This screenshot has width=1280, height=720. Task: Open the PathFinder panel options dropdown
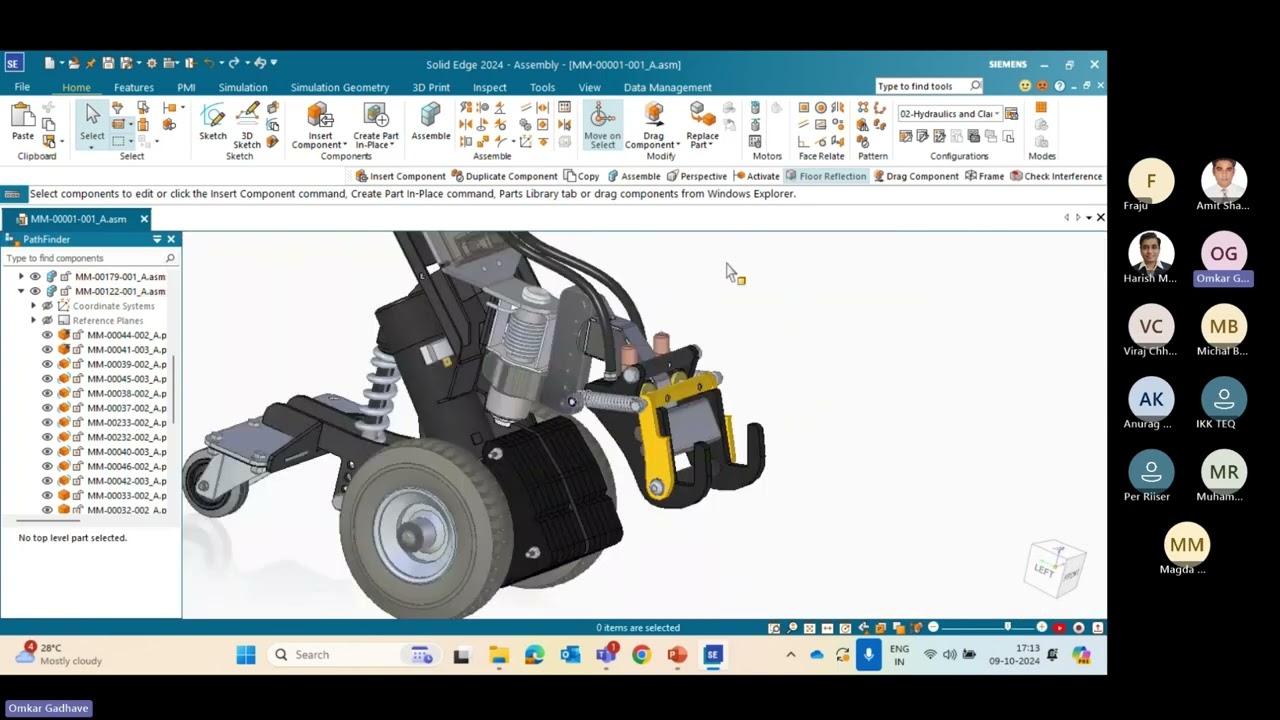(157, 240)
